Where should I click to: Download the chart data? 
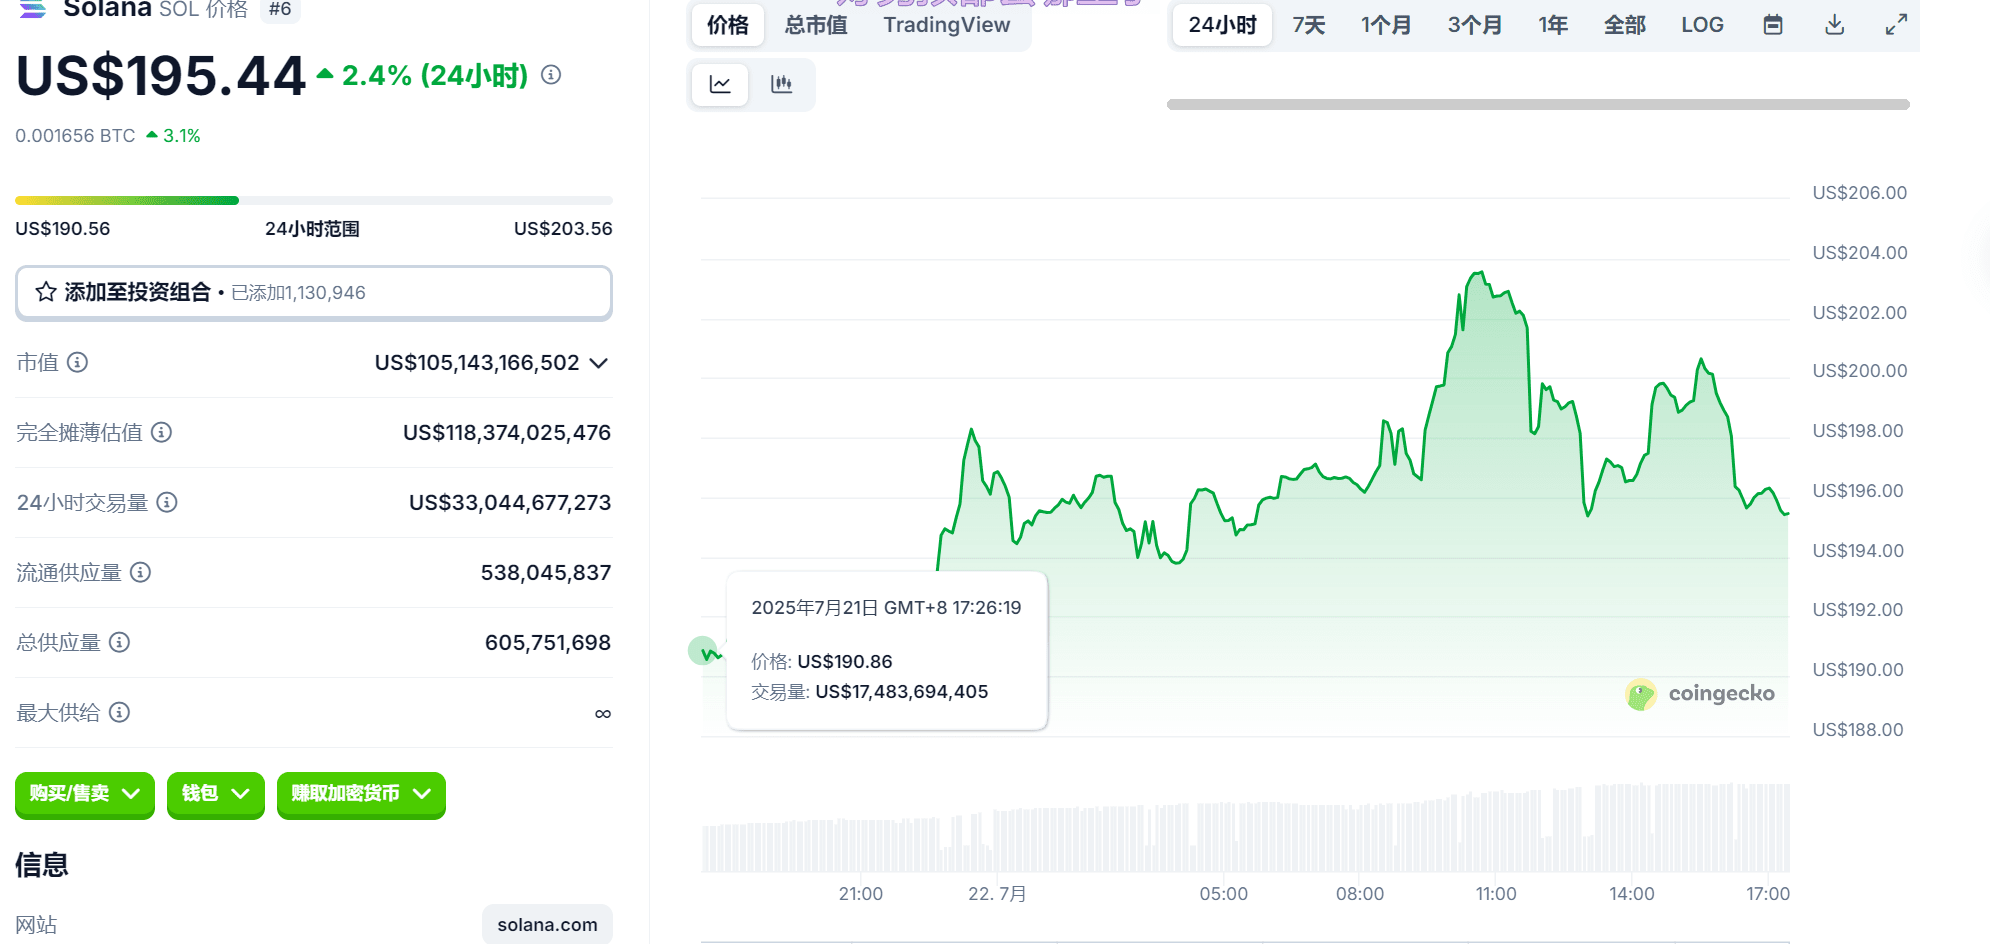[x=1835, y=25]
